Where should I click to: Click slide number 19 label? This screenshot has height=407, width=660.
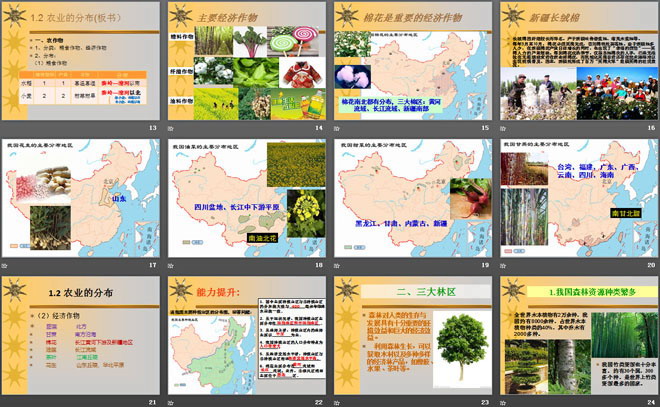tap(485, 265)
